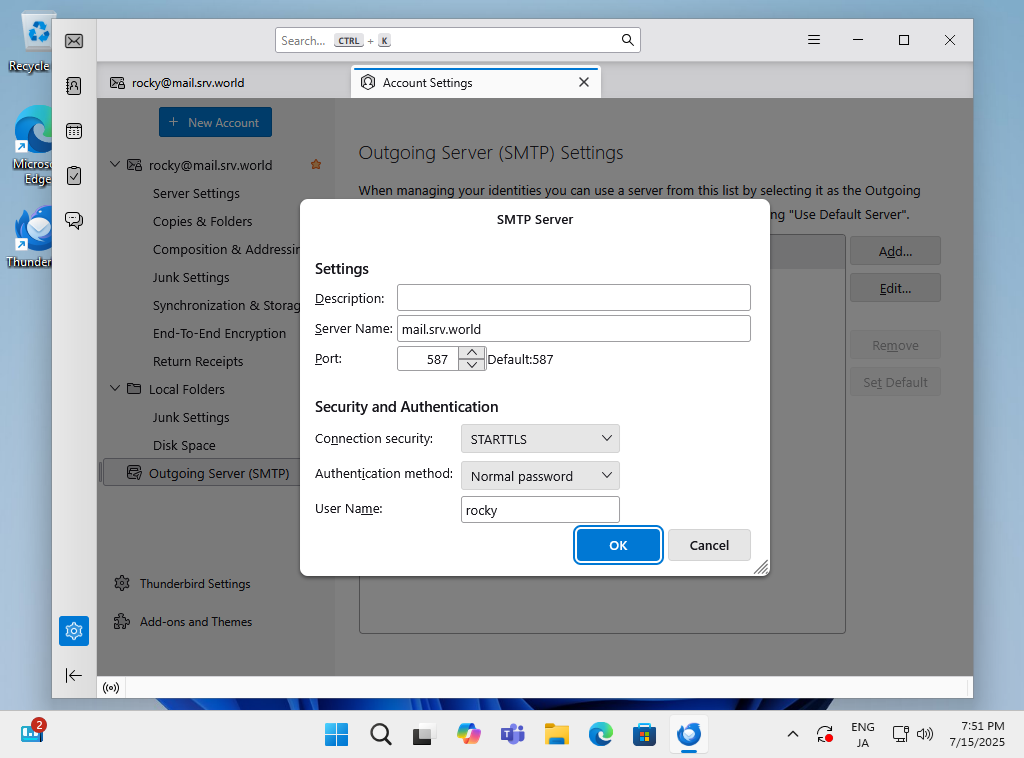Increase the port value with the stepper arrow
The image size is (1024, 758).
point(471,352)
